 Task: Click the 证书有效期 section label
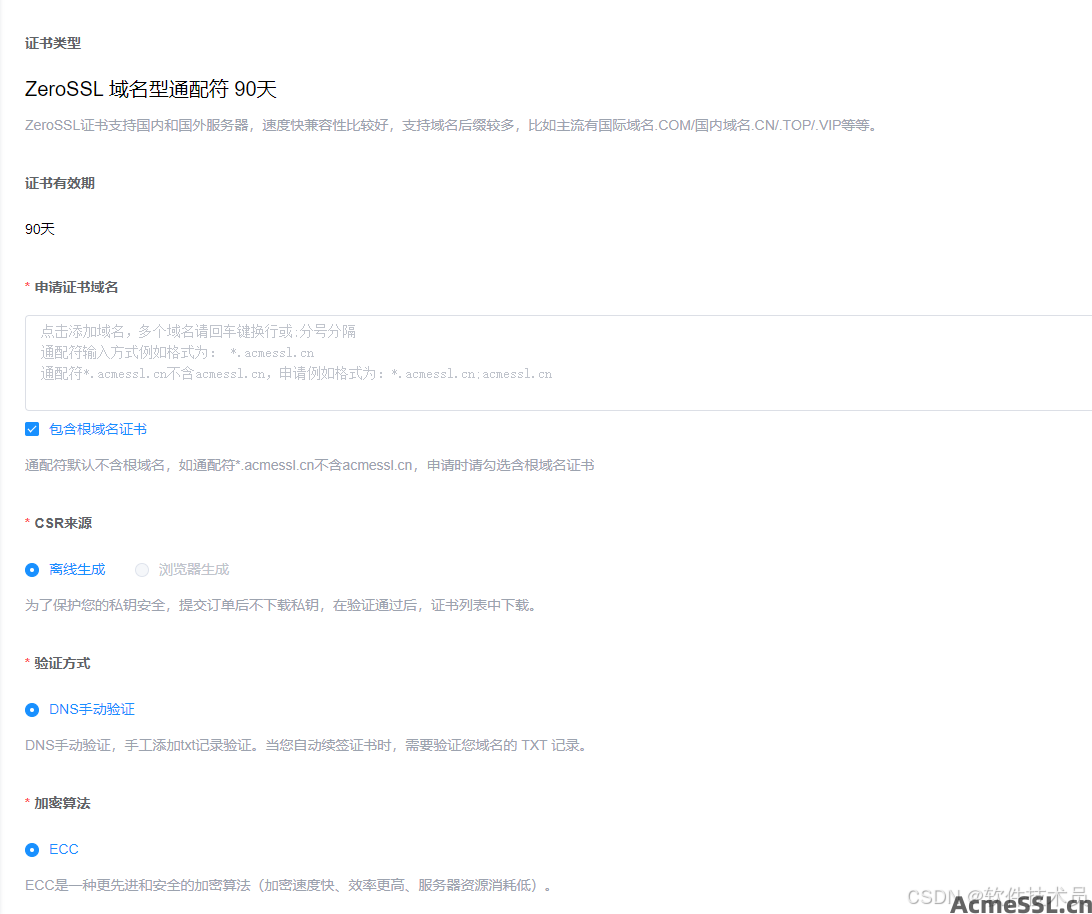60,183
